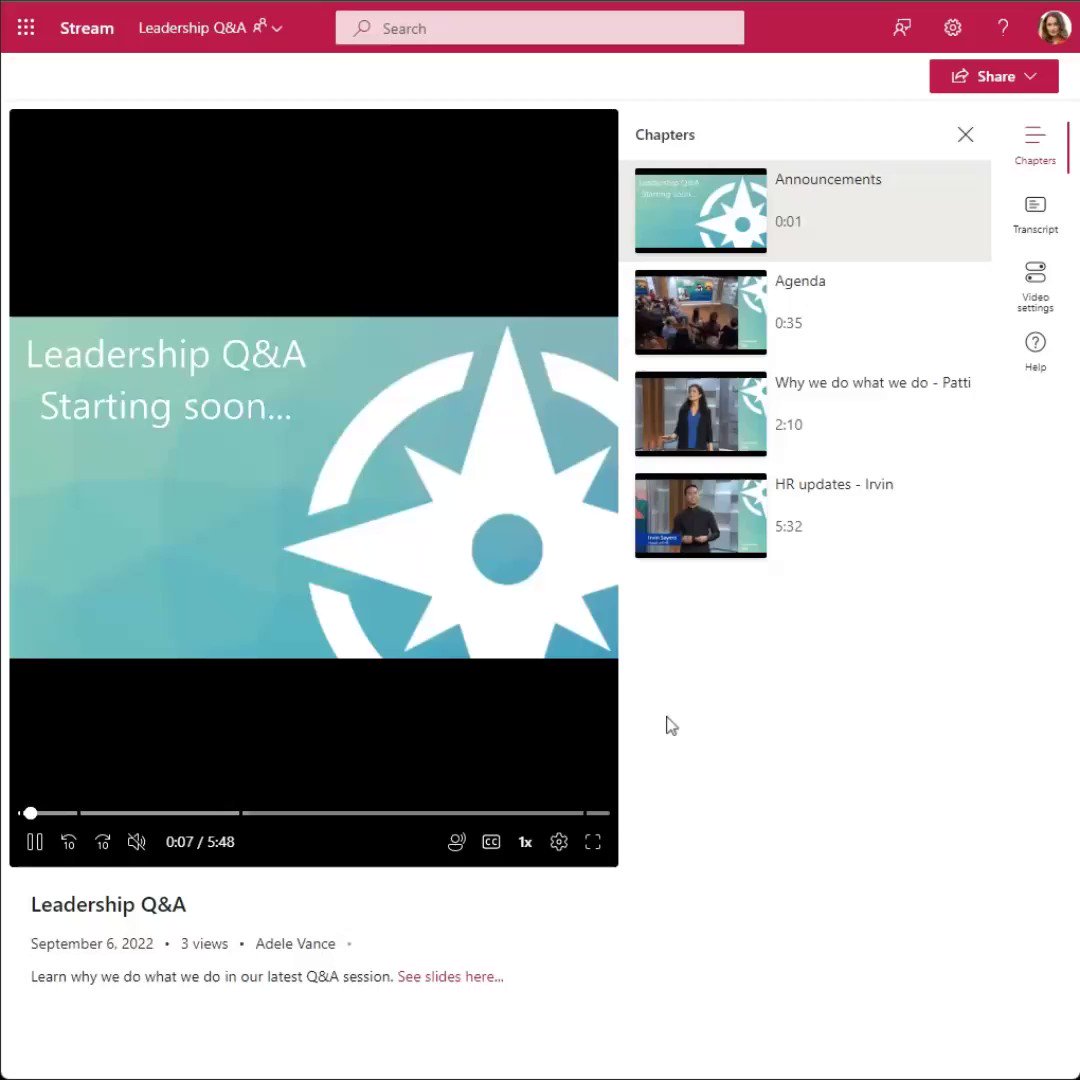
Task: Open Video settings in the sidebar
Action: pos(1035,285)
